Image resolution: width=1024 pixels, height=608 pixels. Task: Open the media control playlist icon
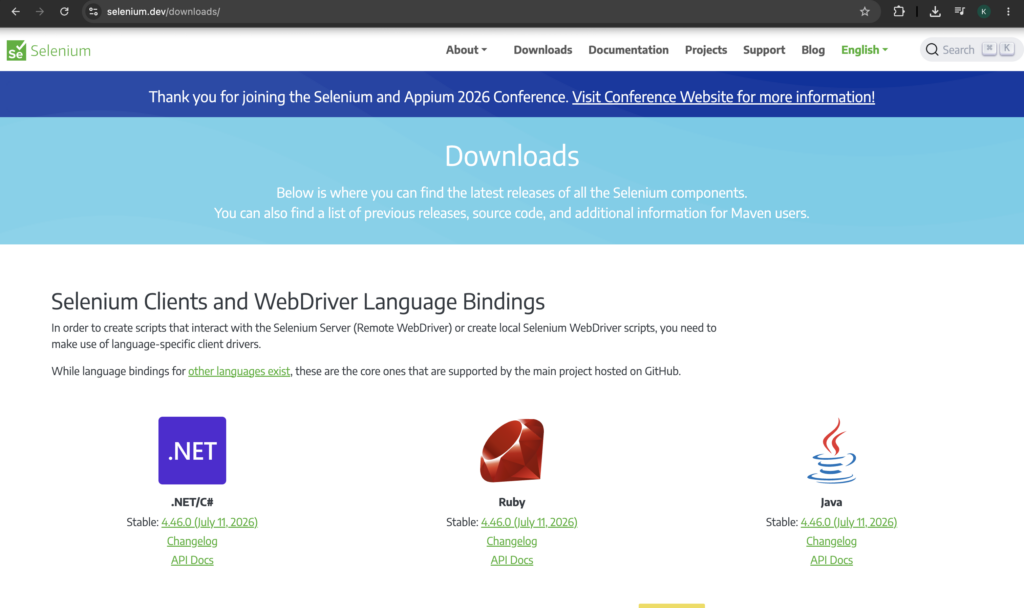point(959,11)
